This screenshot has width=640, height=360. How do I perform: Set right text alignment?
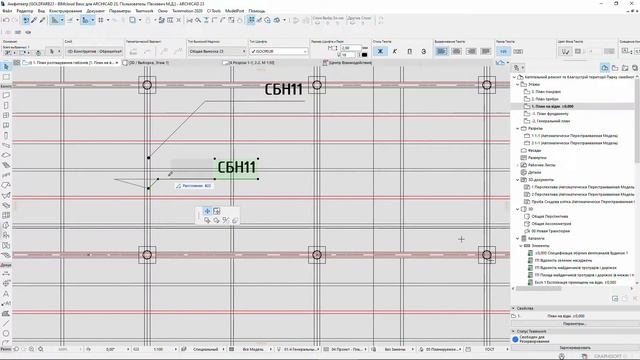pyautogui.click(x=471, y=51)
